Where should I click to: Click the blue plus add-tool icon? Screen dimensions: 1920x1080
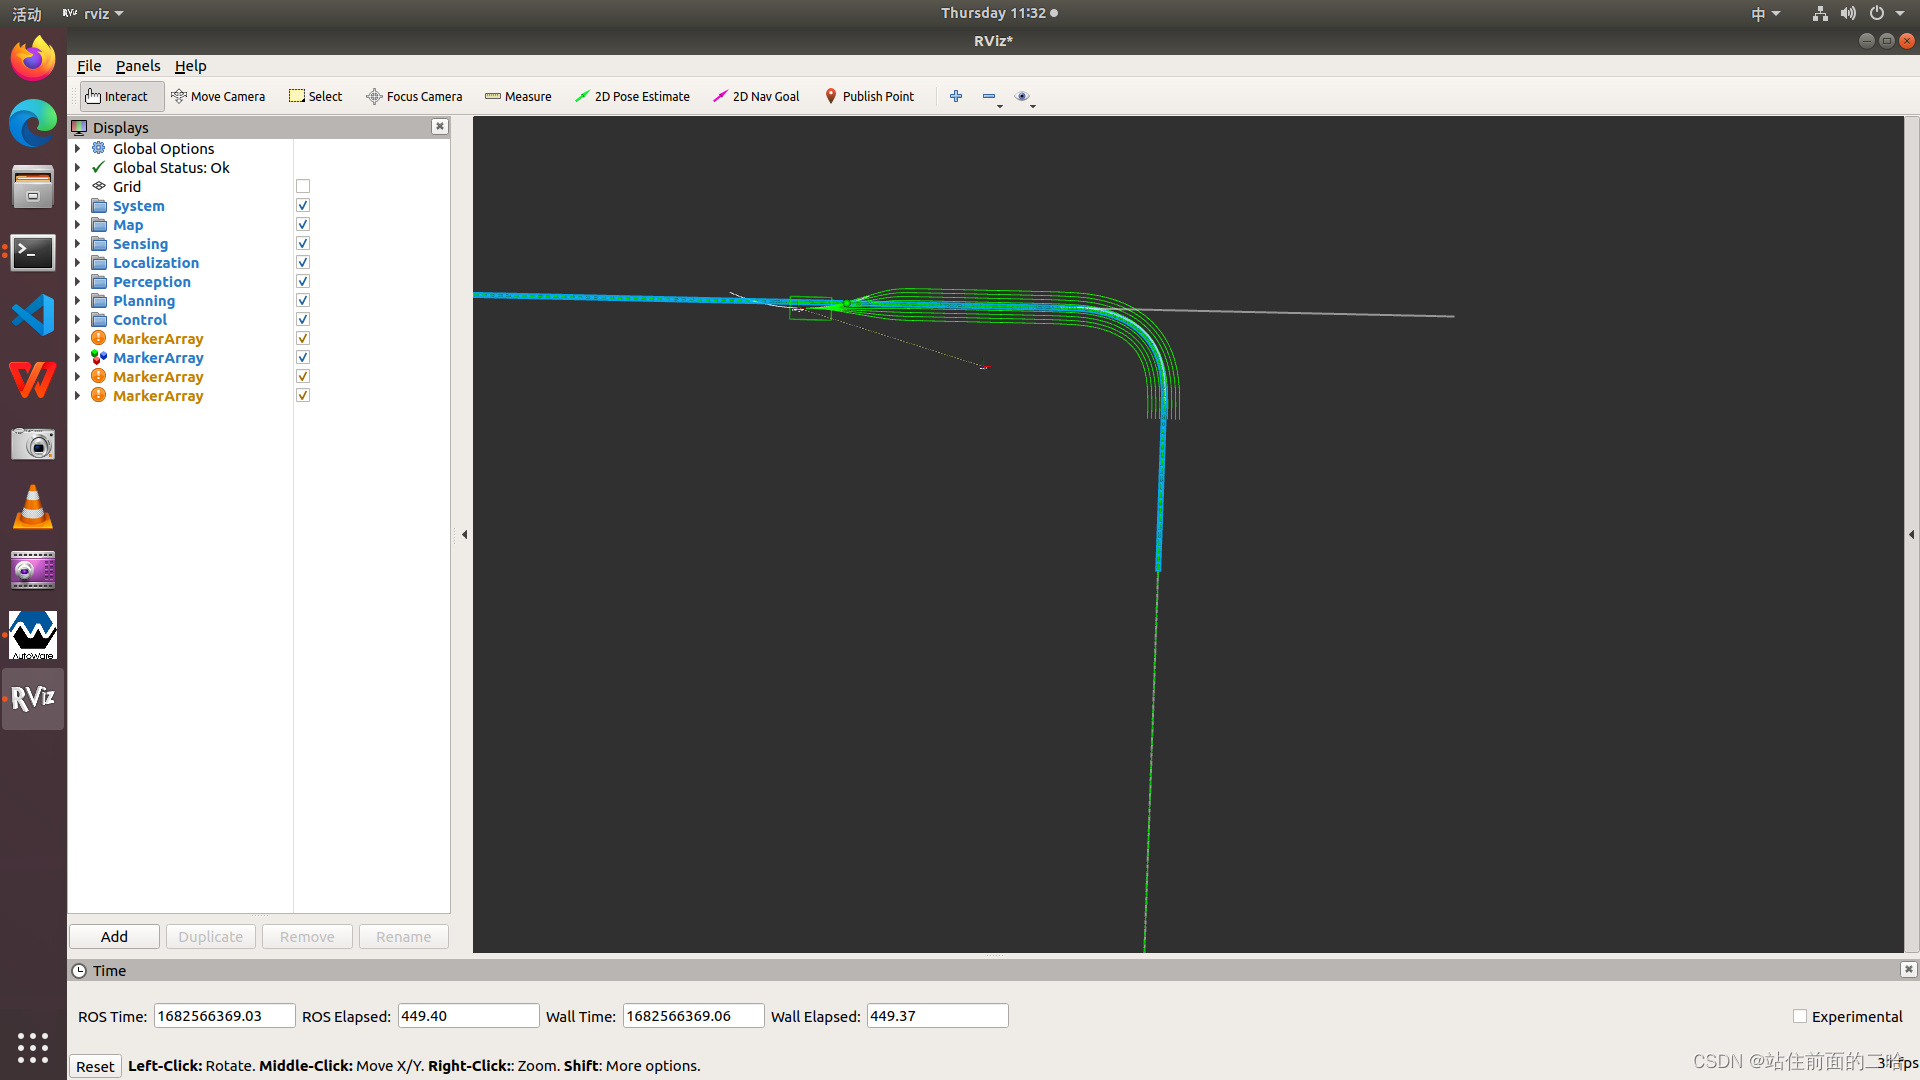coord(956,96)
